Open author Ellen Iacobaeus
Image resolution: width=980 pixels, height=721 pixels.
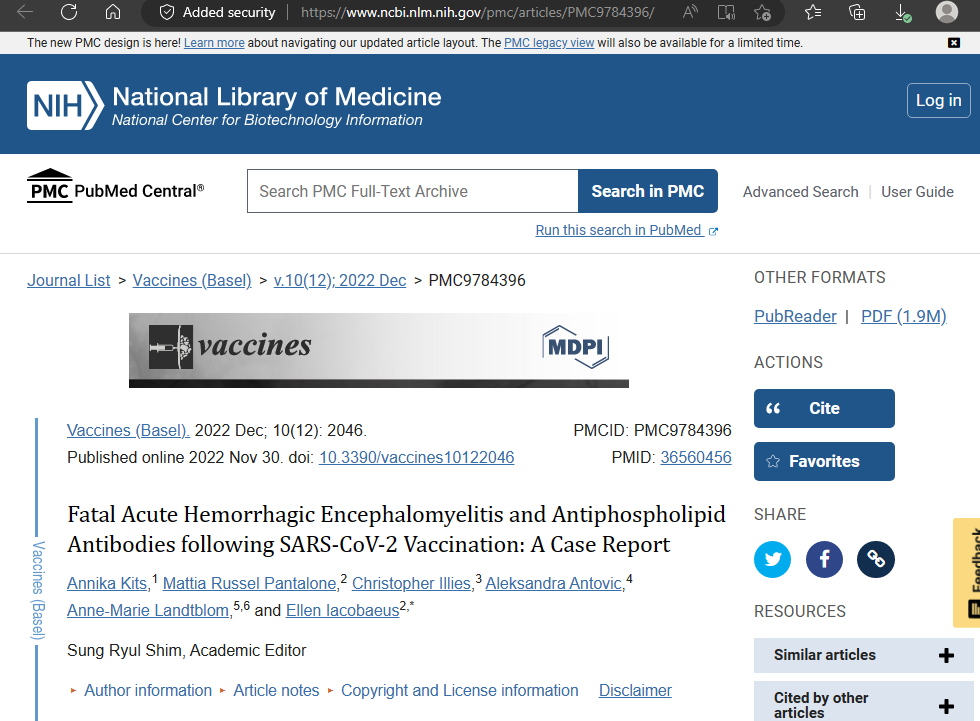tap(342, 610)
